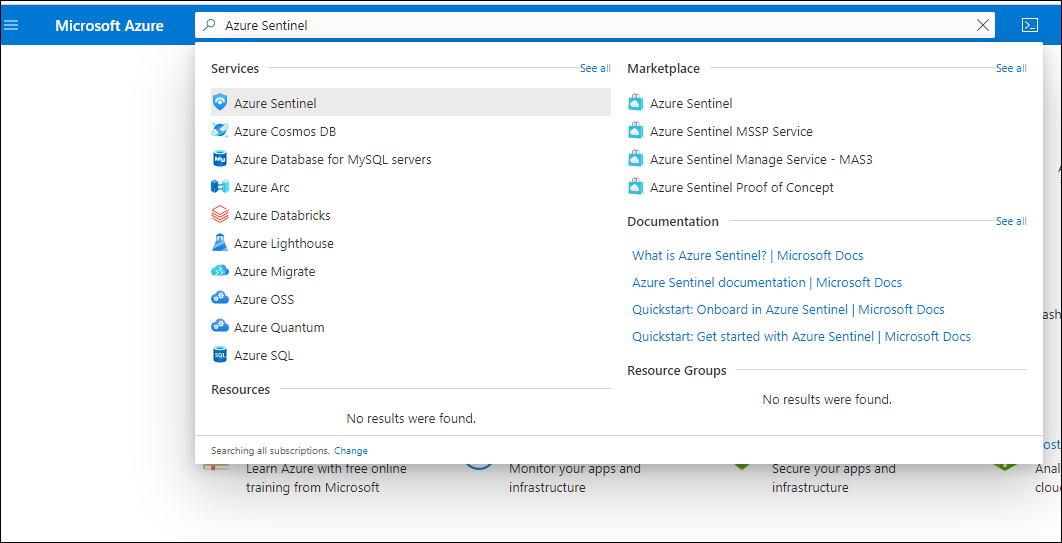The width and height of the screenshot is (1062, 543).
Task: Open Marketplace Azure Sentinel offer
Action: 691,104
